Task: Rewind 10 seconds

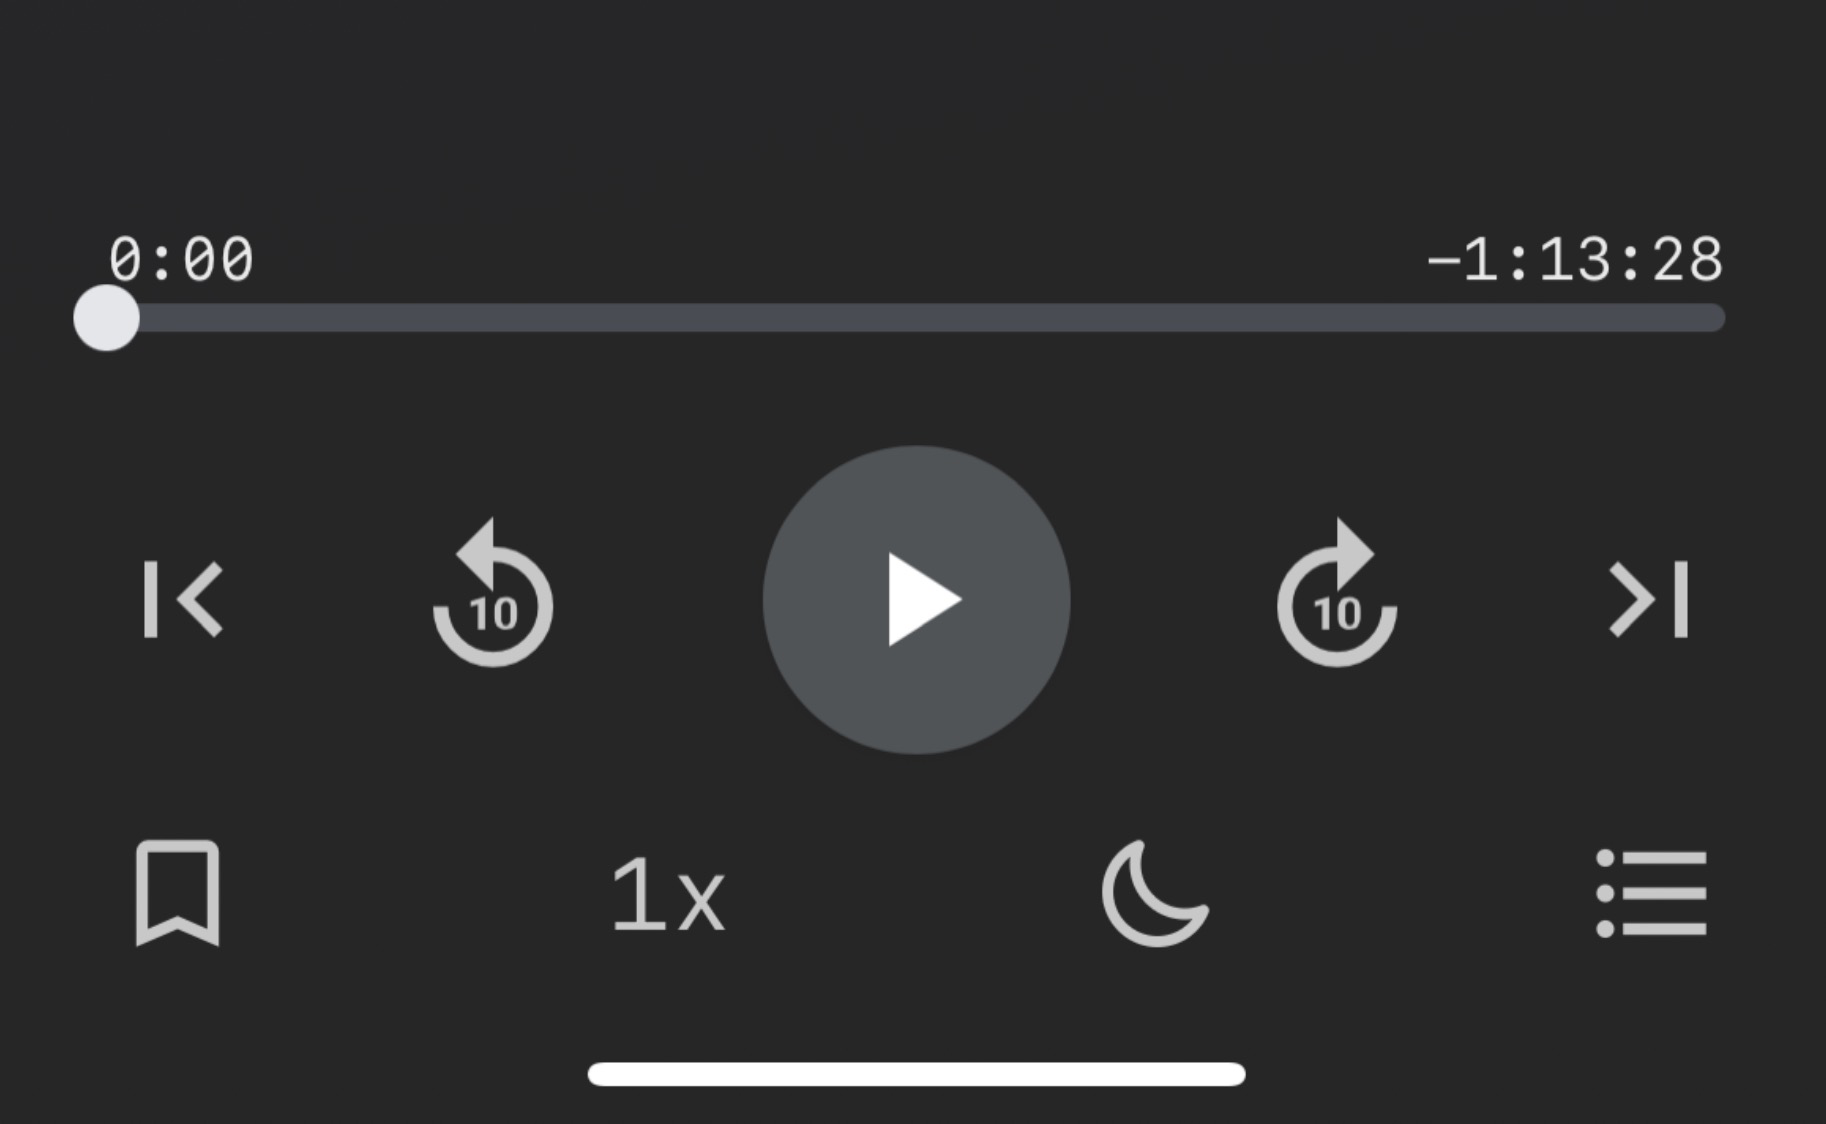Action: pyautogui.click(x=492, y=593)
